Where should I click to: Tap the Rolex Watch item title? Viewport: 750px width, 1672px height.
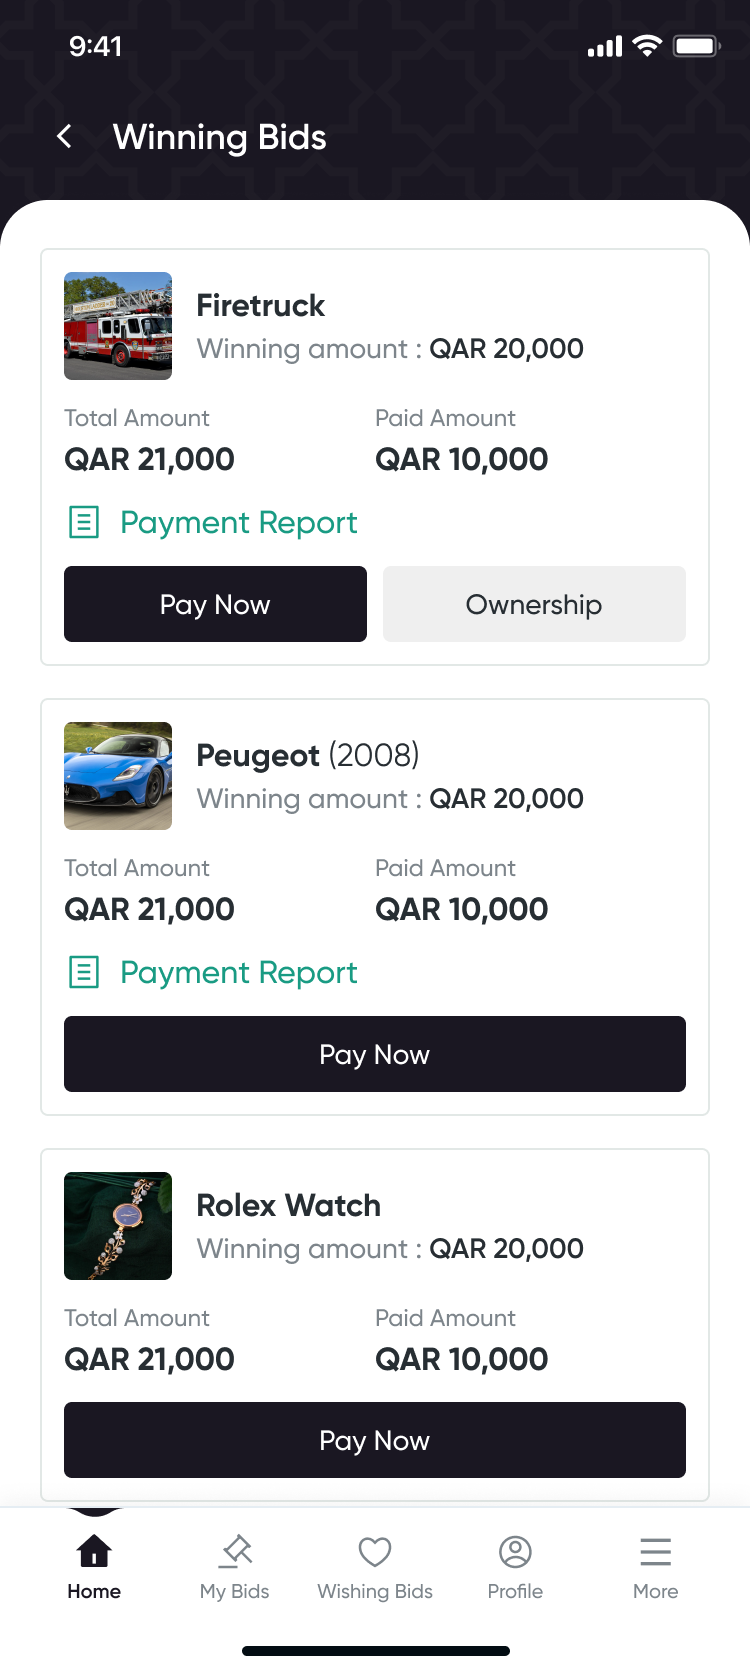(288, 1205)
